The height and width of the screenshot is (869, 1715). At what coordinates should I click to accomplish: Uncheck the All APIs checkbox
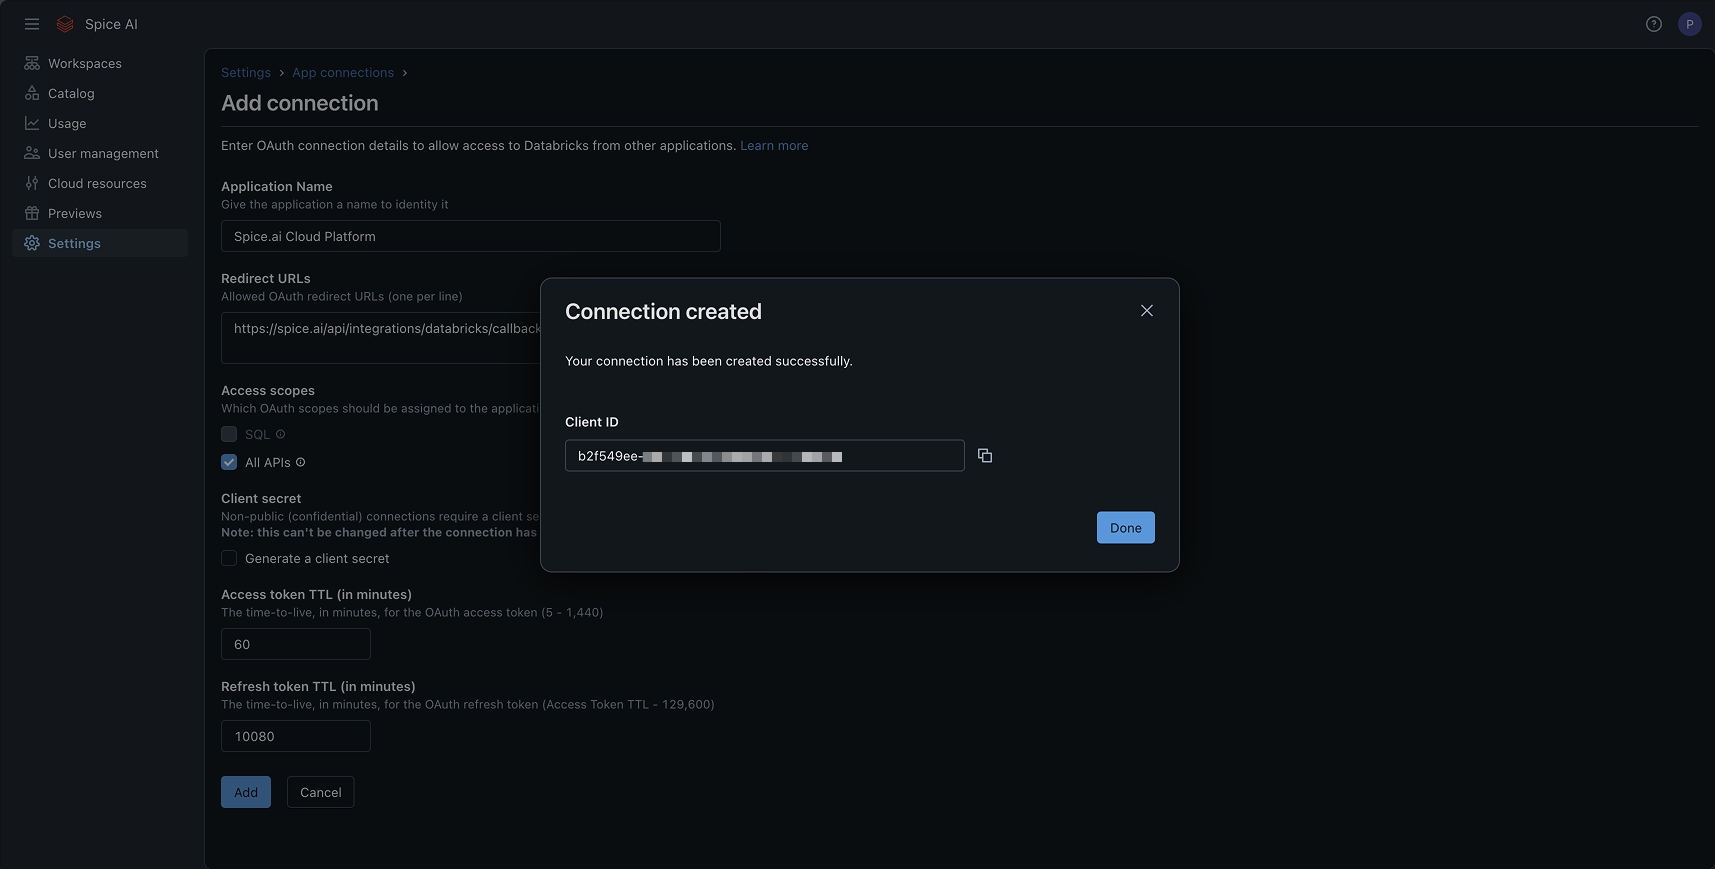pyautogui.click(x=229, y=462)
